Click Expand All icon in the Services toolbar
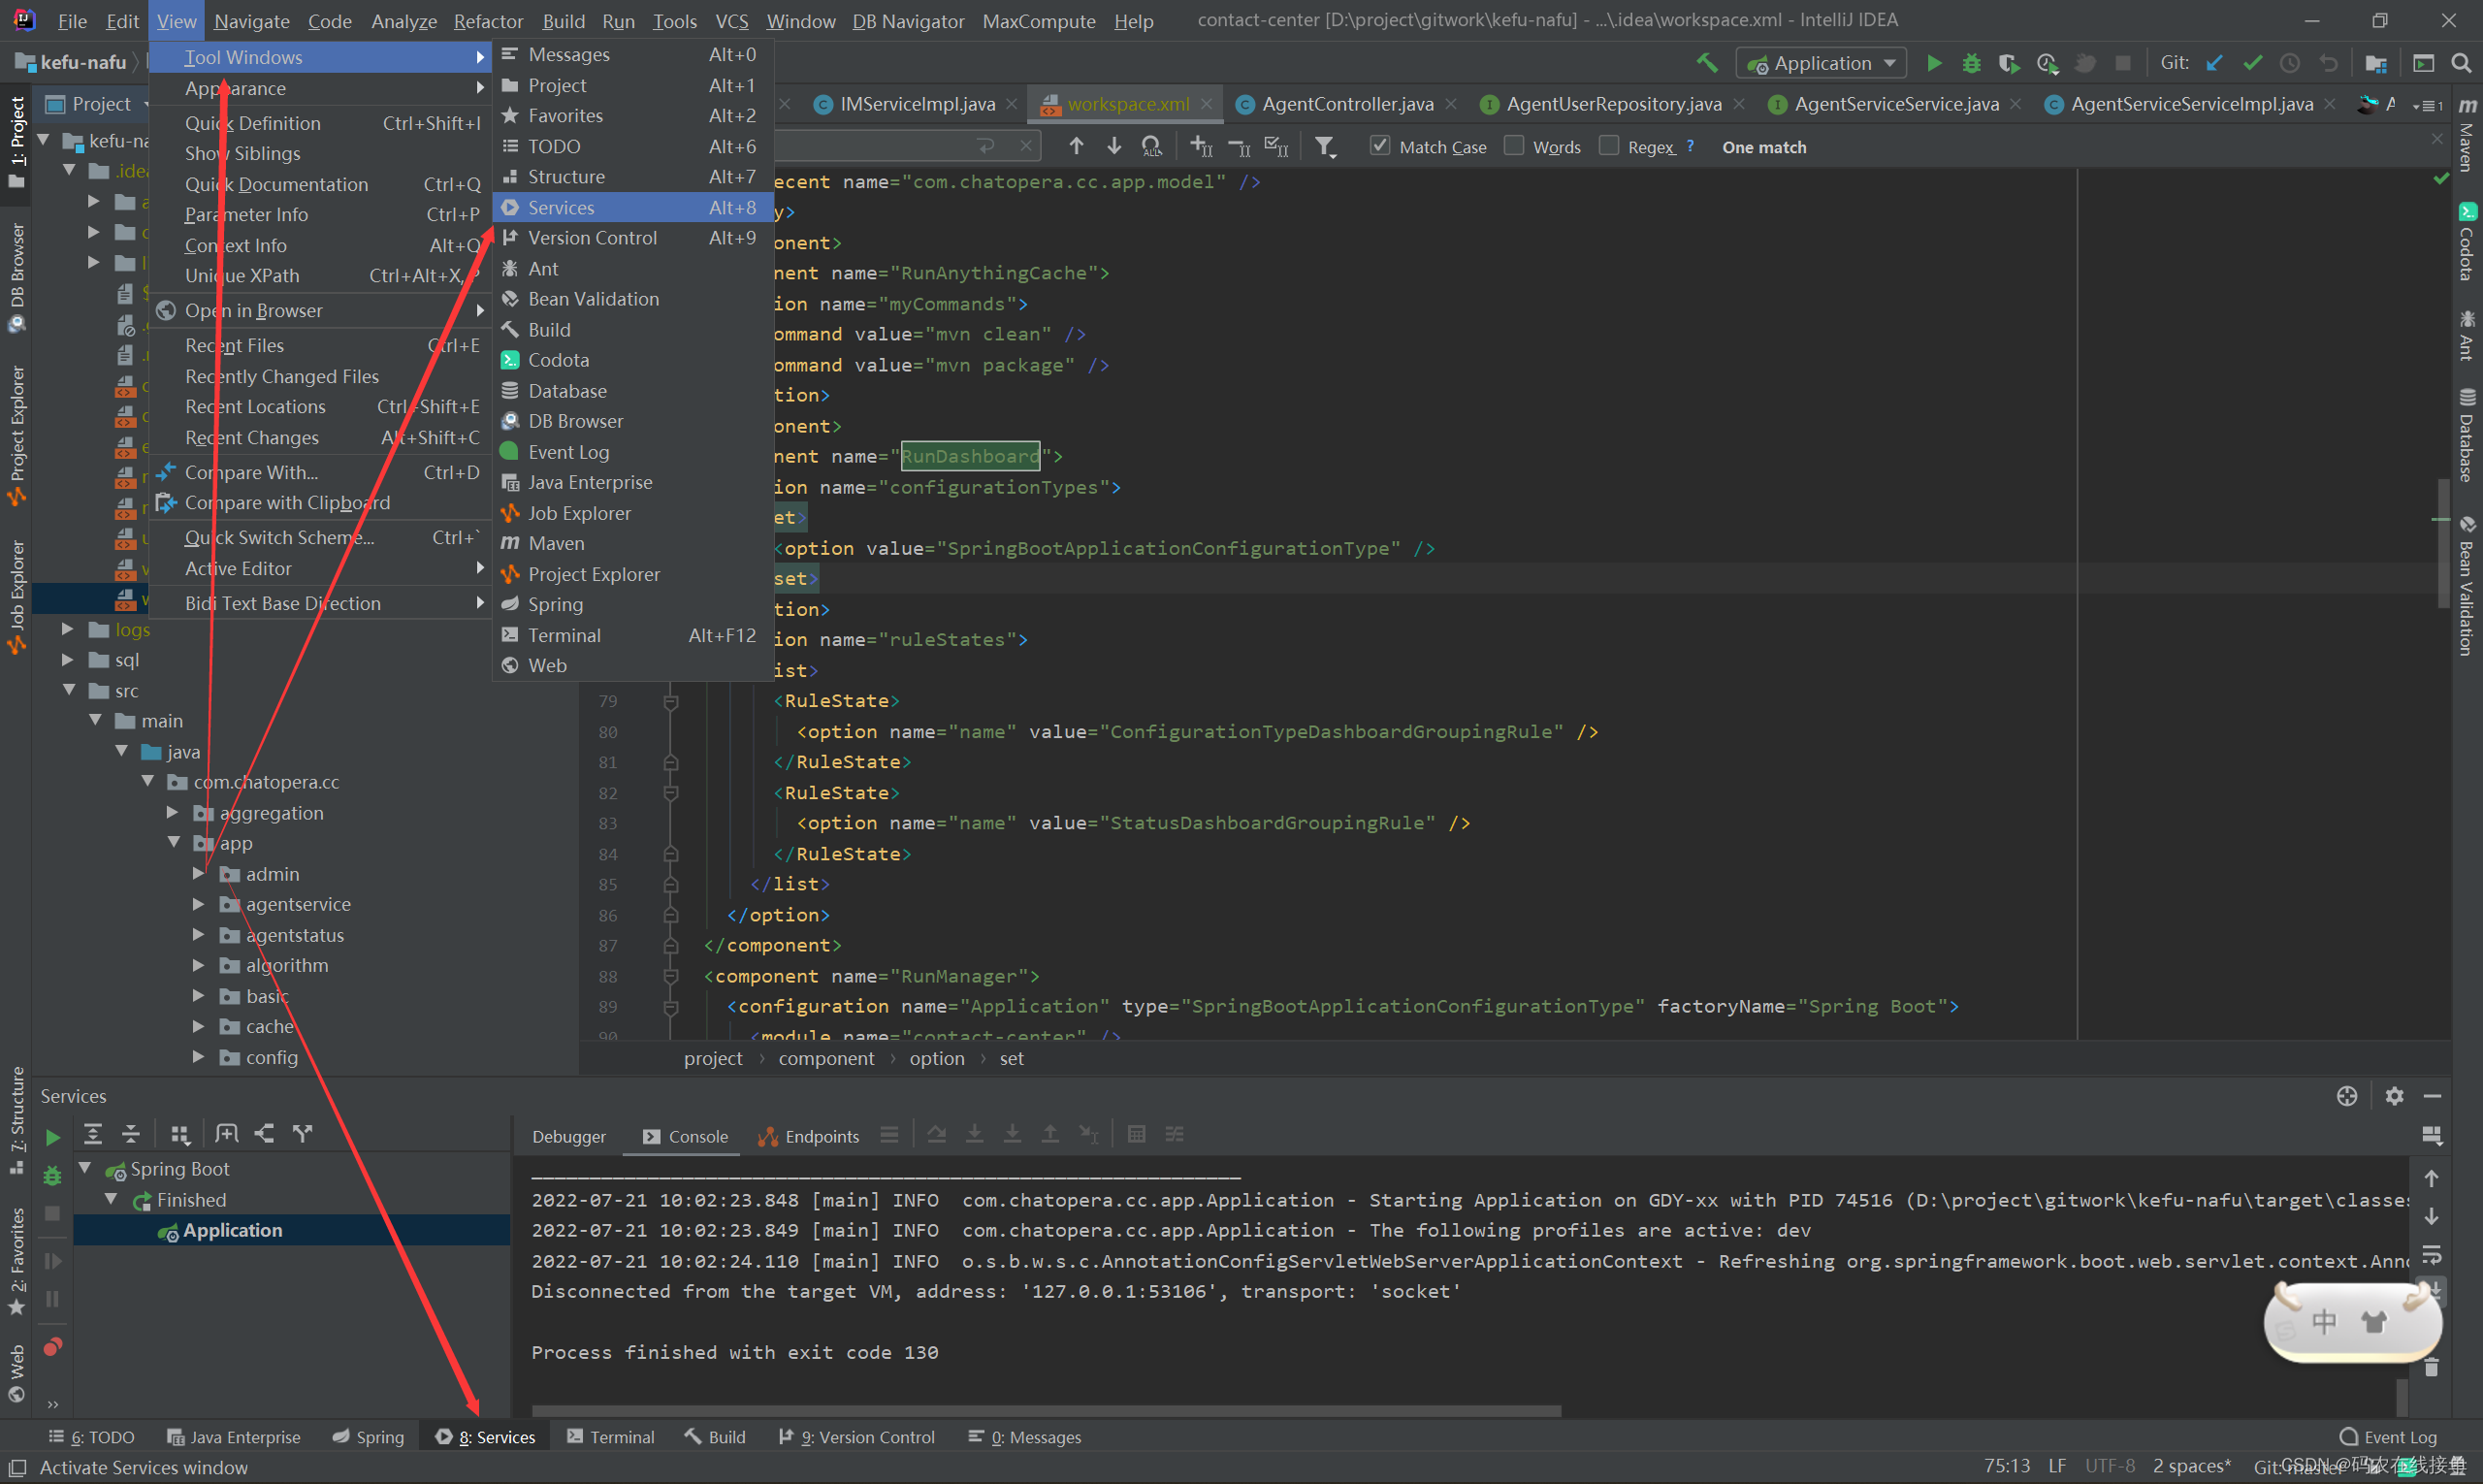 pyautogui.click(x=93, y=1133)
